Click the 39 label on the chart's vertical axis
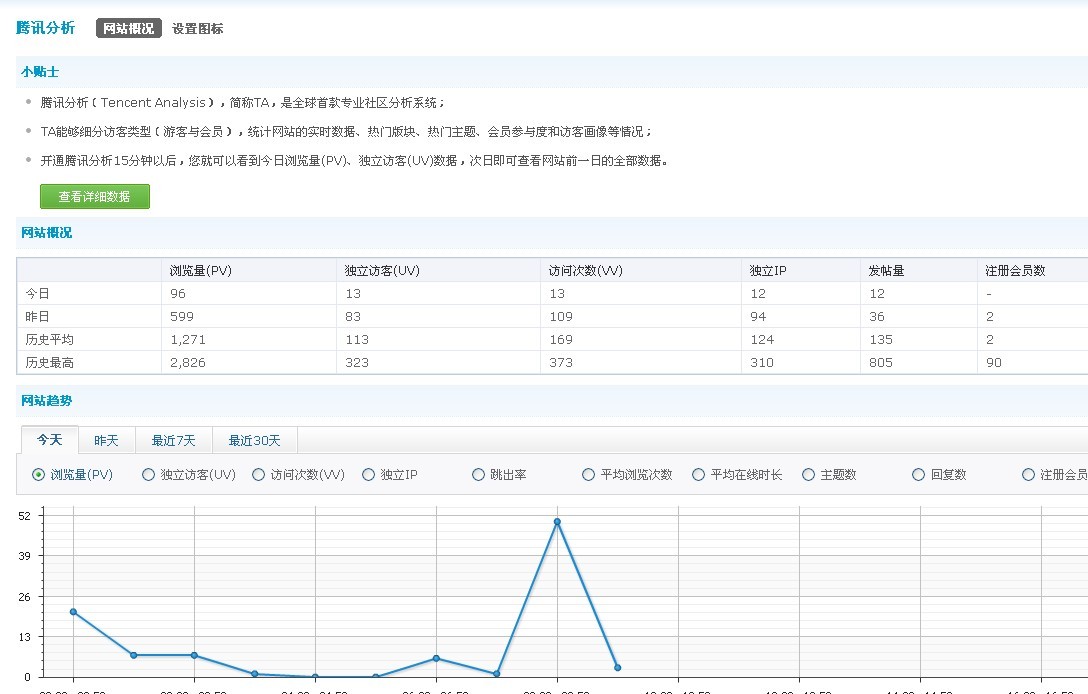The width and height of the screenshot is (1088, 694). (x=24, y=556)
